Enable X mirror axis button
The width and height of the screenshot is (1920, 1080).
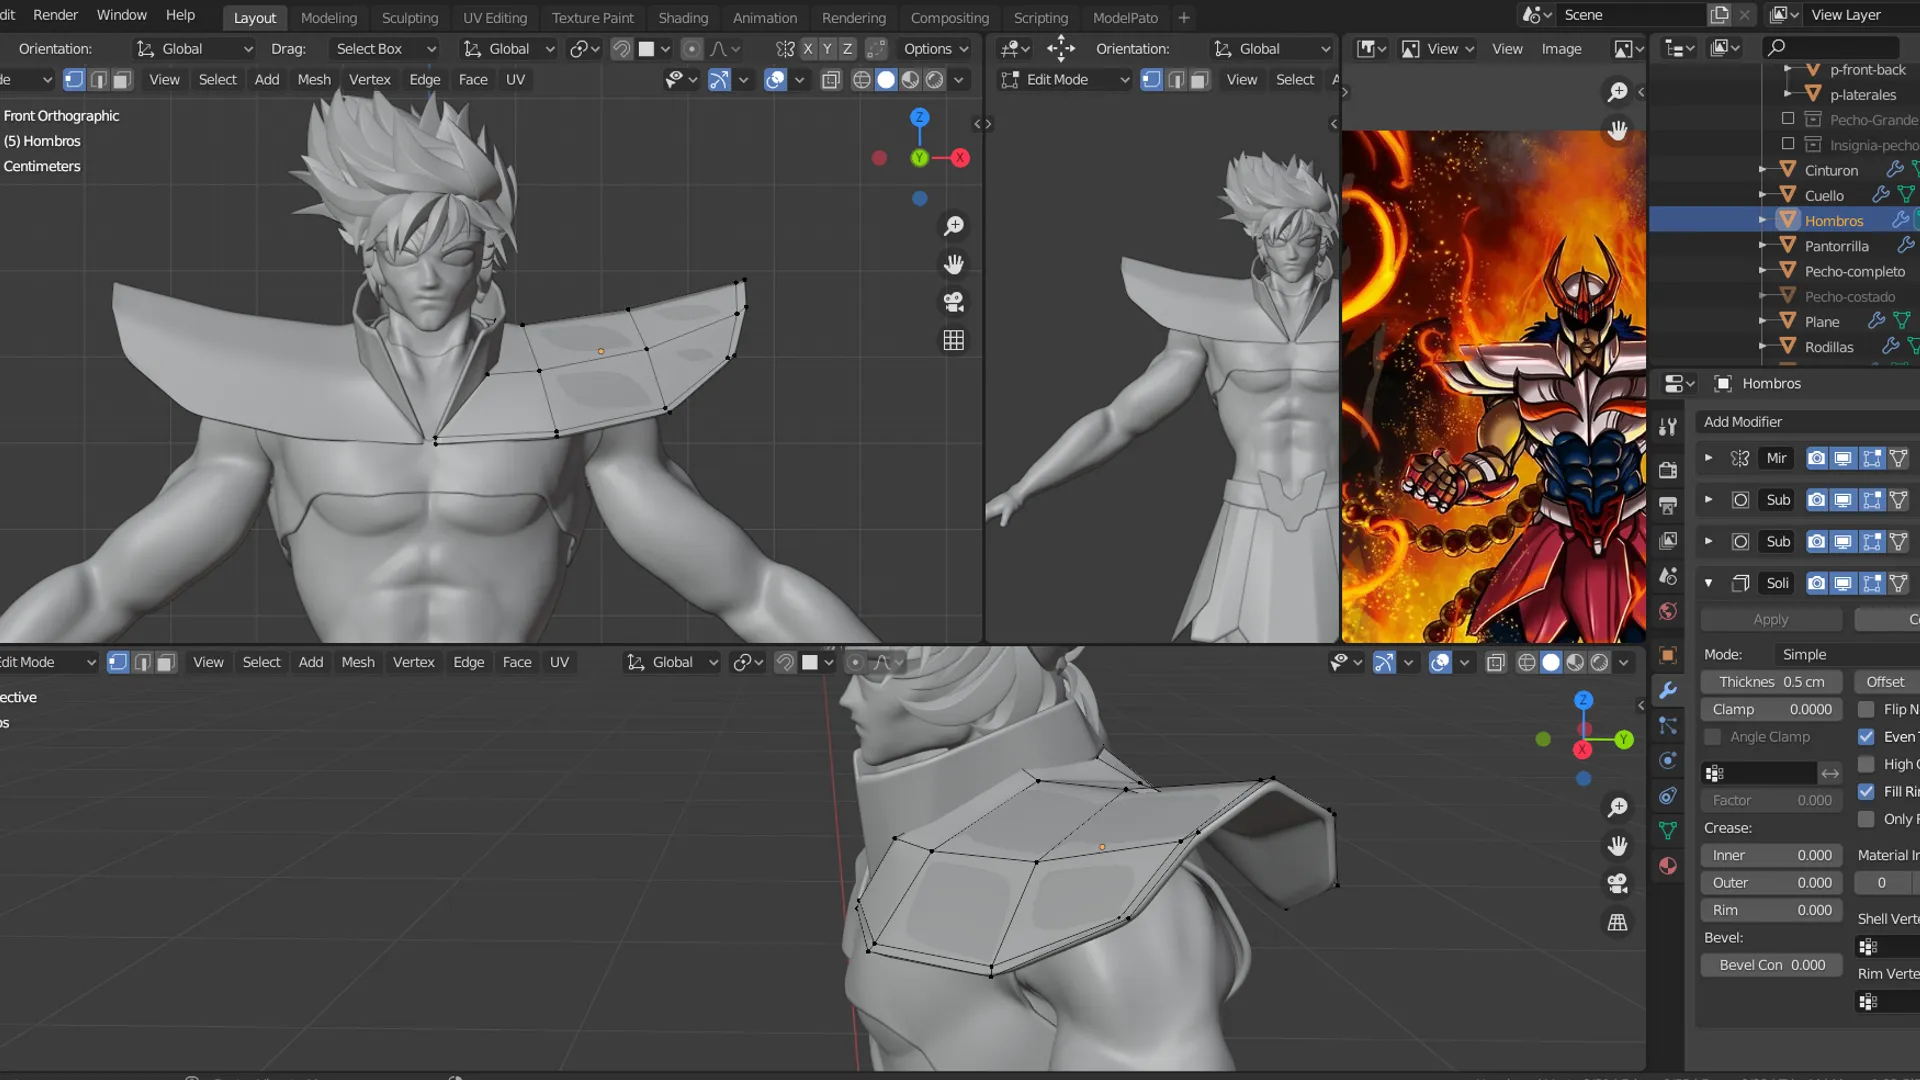pyautogui.click(x=808, y=49)
